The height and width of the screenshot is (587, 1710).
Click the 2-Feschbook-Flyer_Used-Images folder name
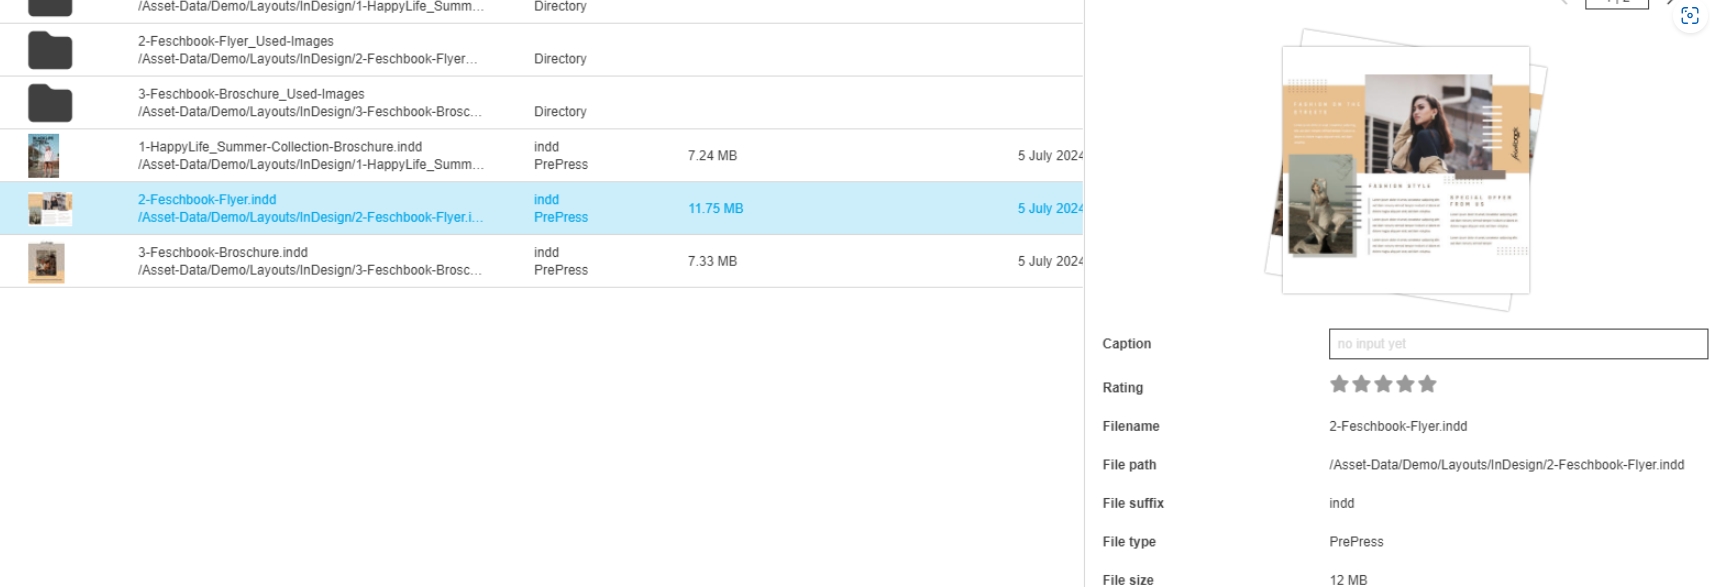(x=236, y=41)
